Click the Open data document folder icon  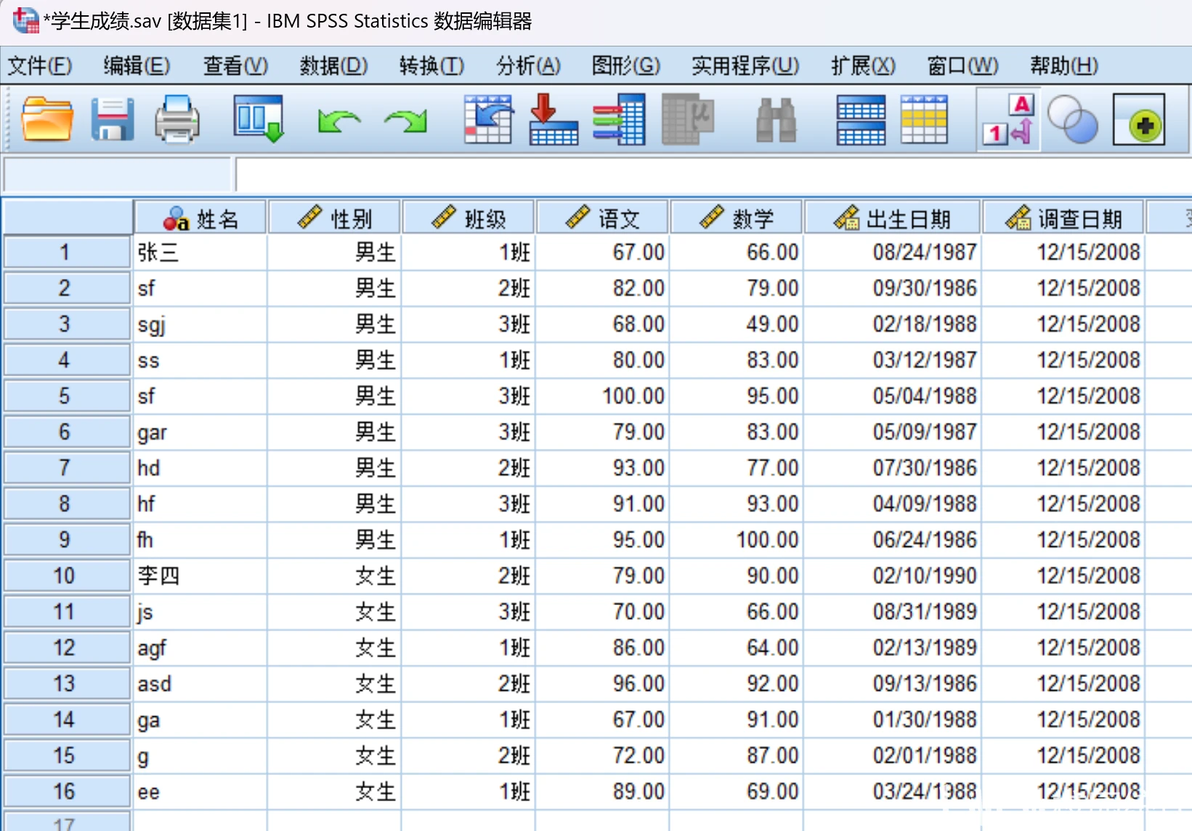(x=47, y=119)
